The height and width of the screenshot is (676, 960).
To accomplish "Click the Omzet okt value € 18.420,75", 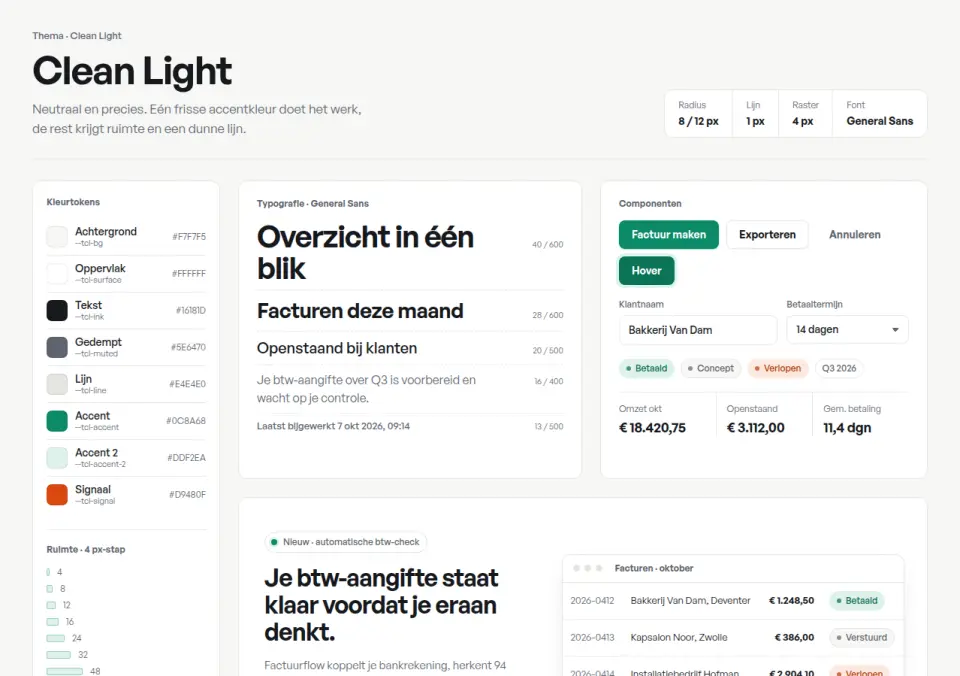I will 652,428.
